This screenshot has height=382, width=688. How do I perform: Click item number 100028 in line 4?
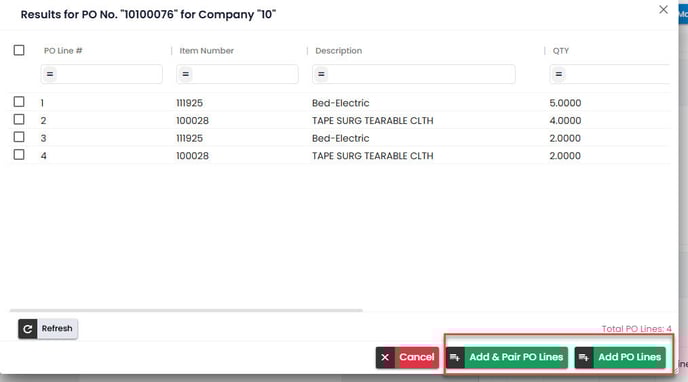pos(193,156)
